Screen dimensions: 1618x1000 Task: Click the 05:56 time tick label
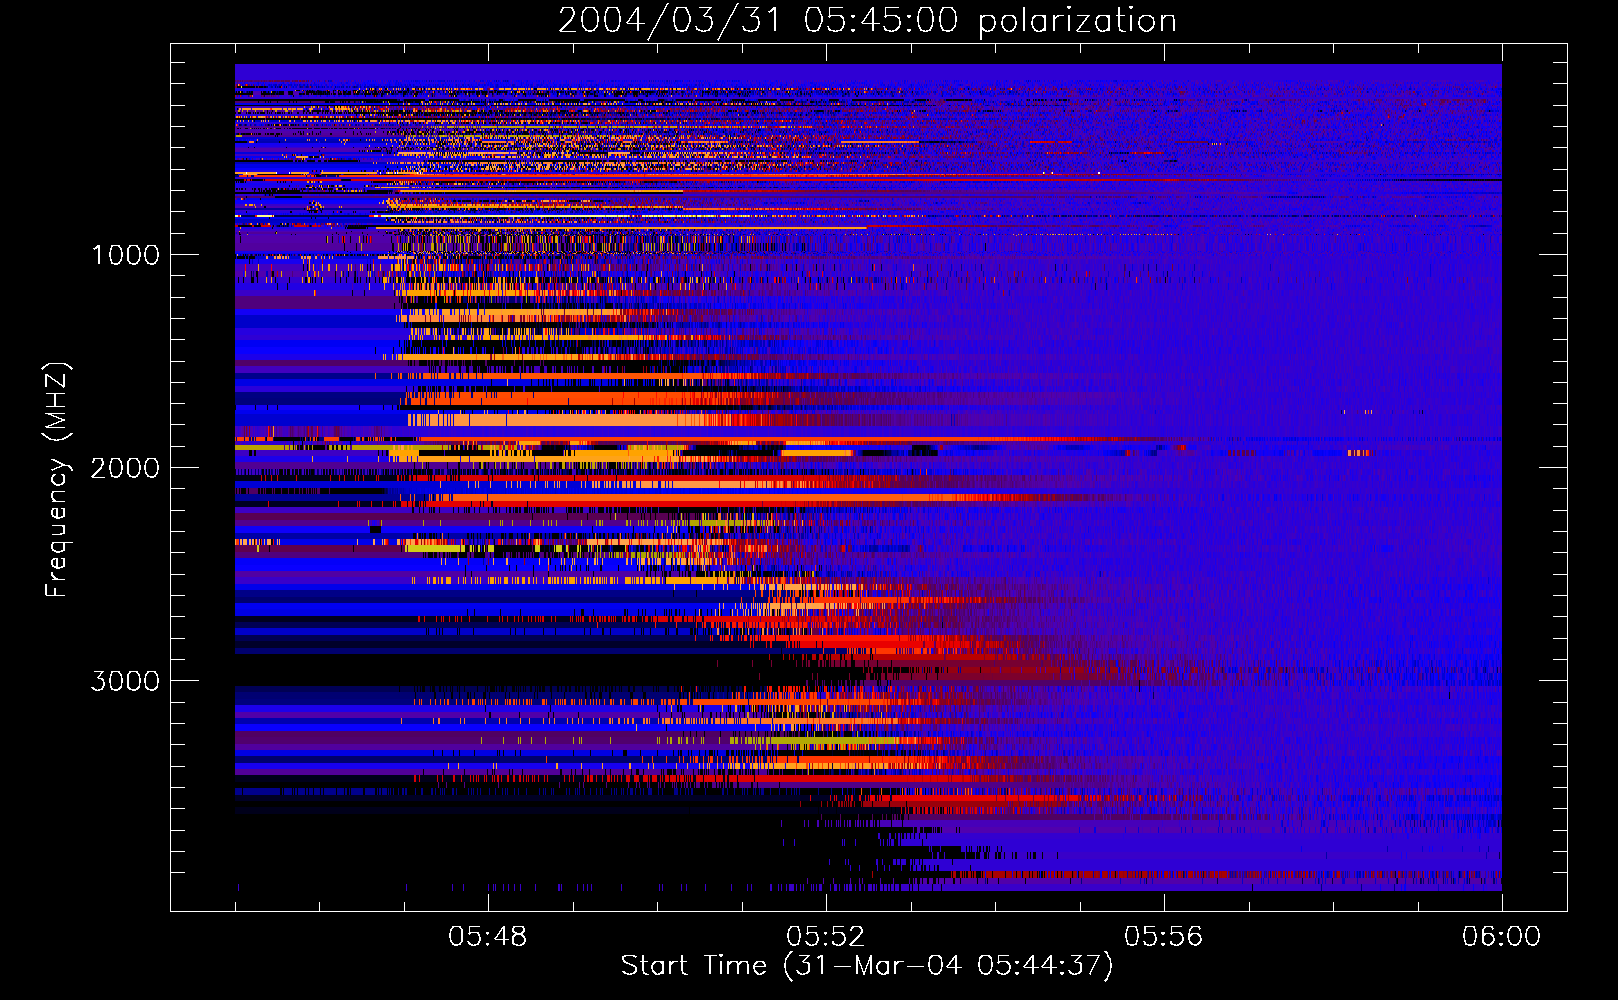pyautogui.click(x=1164, y=936)
